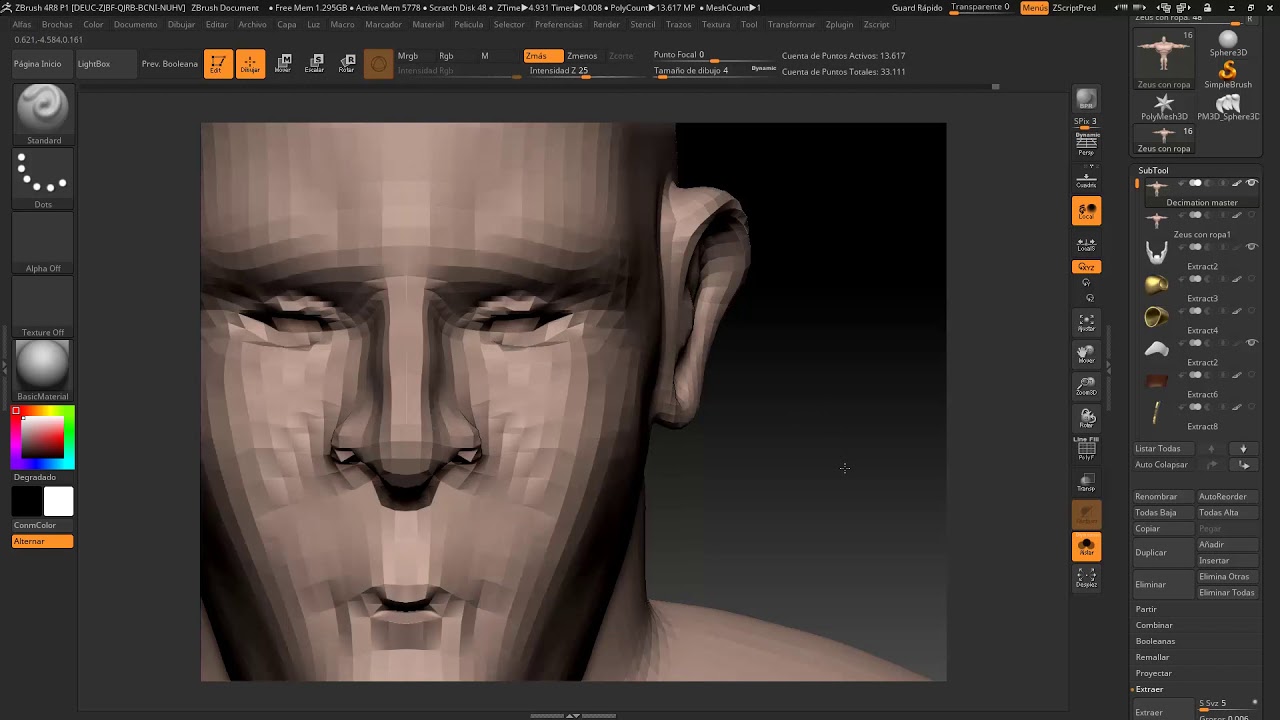
Task: Open the Texture Off selector
Action: 43,307
